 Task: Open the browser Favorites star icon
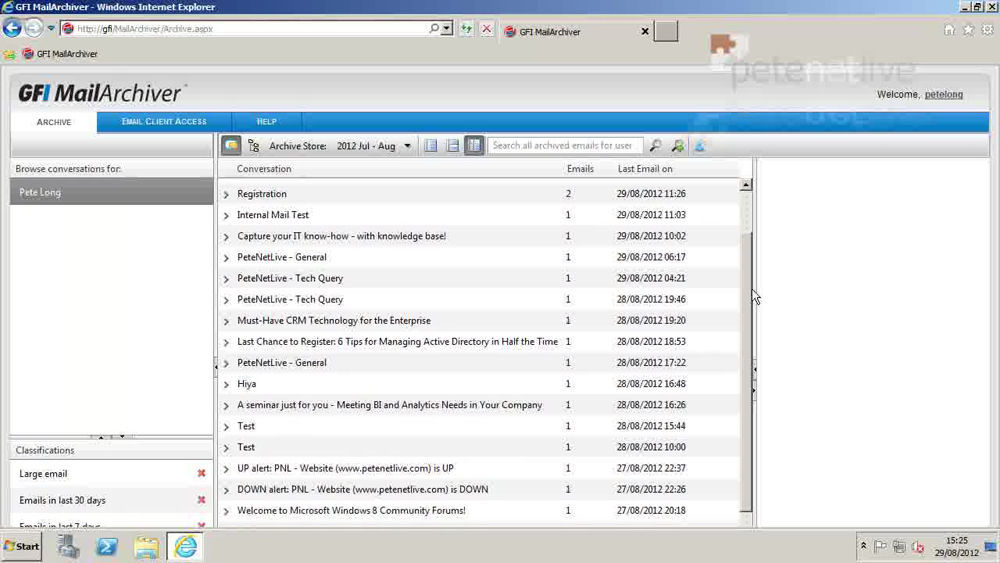[x=968, y=30]
